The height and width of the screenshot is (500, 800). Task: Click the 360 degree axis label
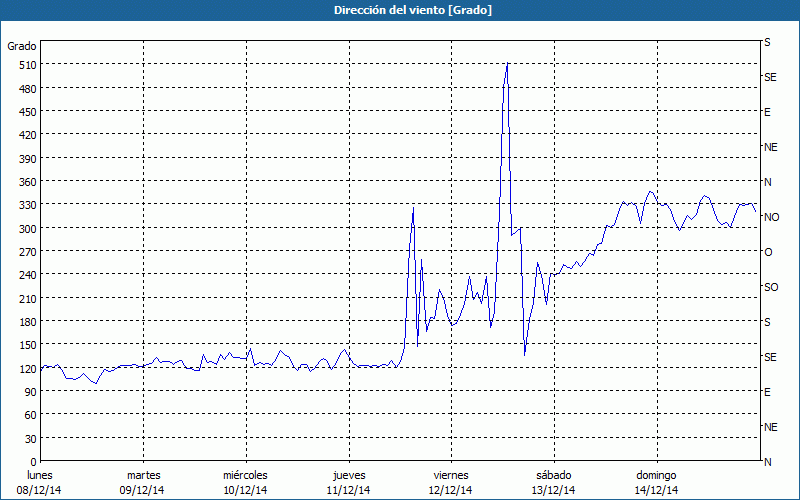(x=26, y=182)
